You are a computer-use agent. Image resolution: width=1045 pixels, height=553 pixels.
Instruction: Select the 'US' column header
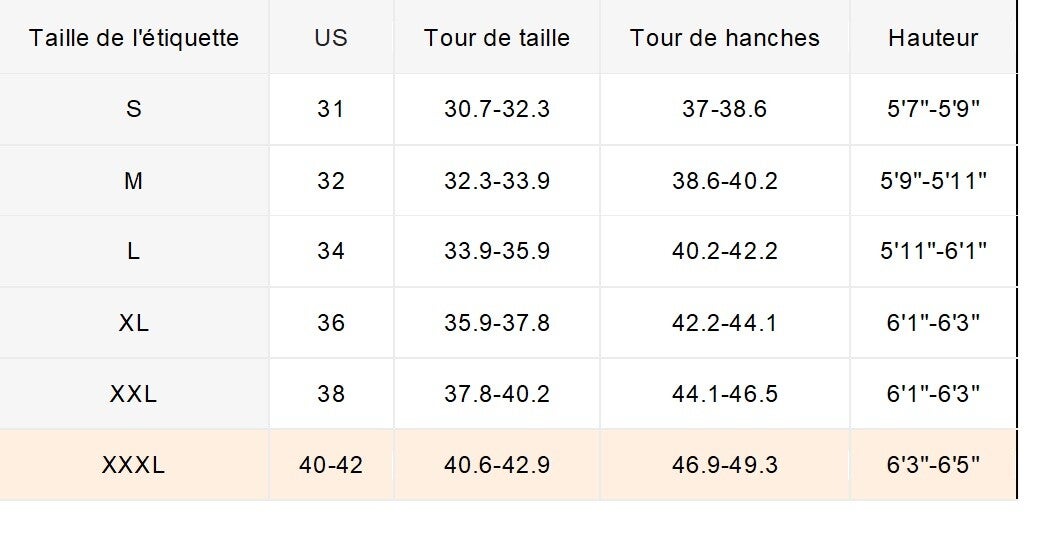(331, 38)
